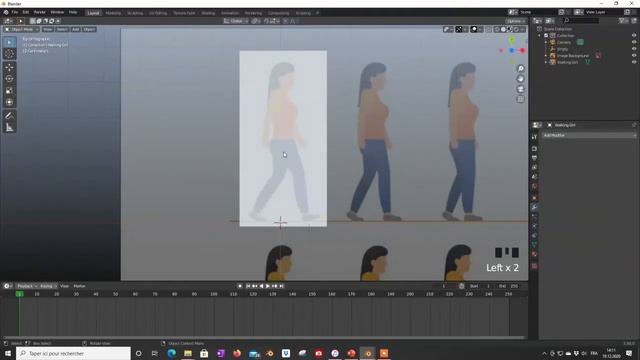Click the Zoom view magnifier in viewport
Screen dimensions: 640x360
pos(520,69)
